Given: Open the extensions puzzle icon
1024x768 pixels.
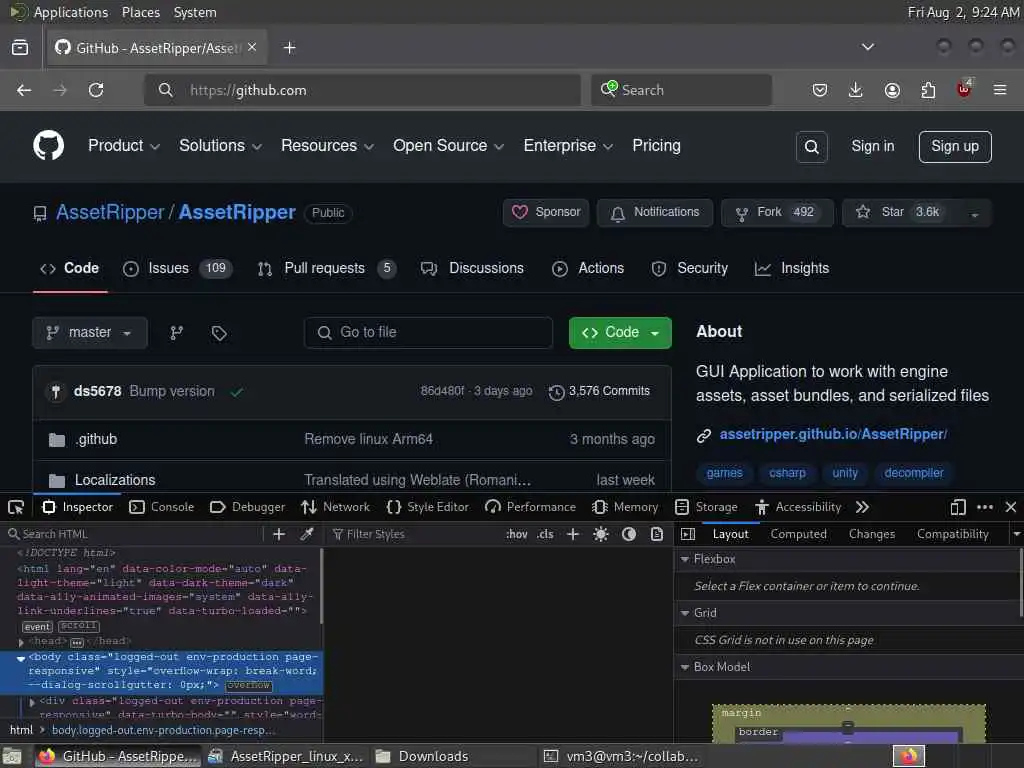Looking at the screenshot, I should 928,90.
